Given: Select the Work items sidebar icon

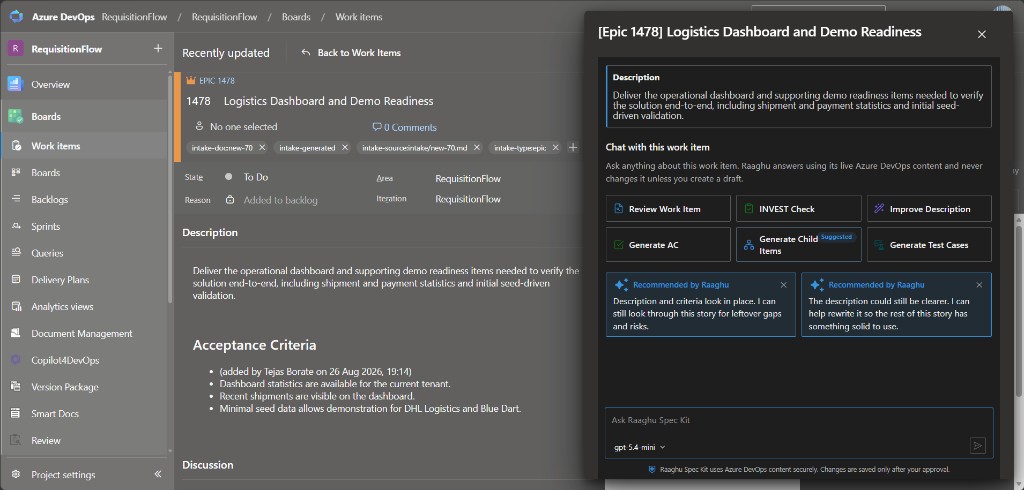Looking at the screenshot, I should click(x=16, y=146).
